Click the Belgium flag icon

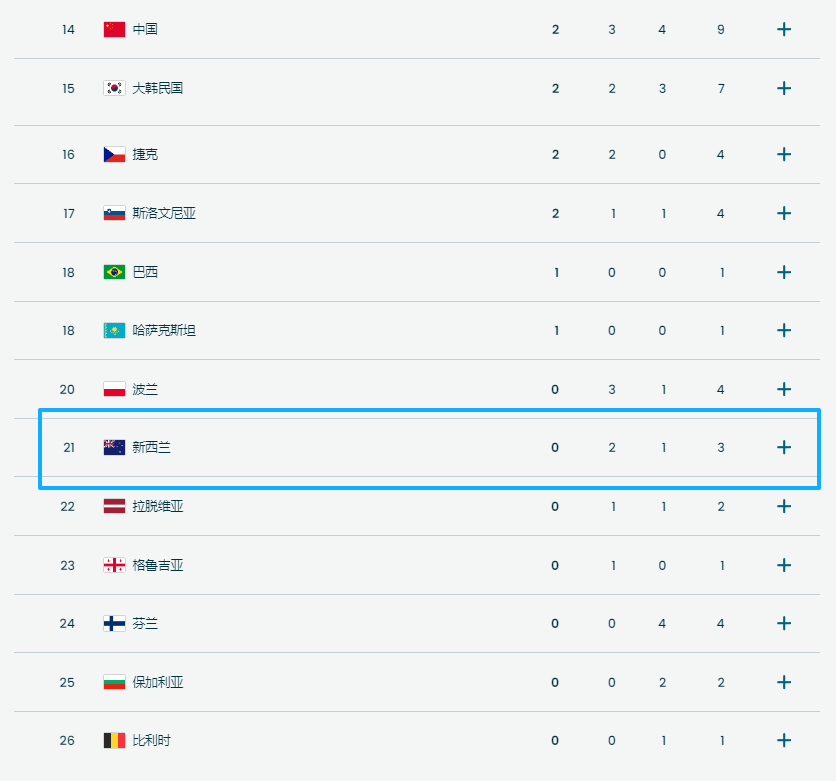click(x=114, y=740)
